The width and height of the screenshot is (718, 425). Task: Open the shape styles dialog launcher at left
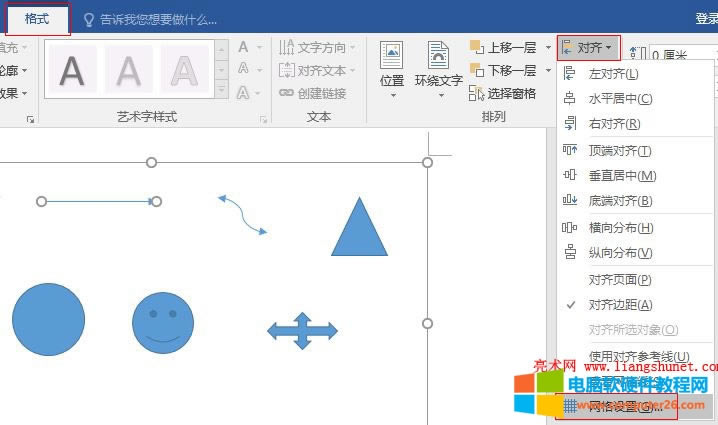(x=30, y=120)
